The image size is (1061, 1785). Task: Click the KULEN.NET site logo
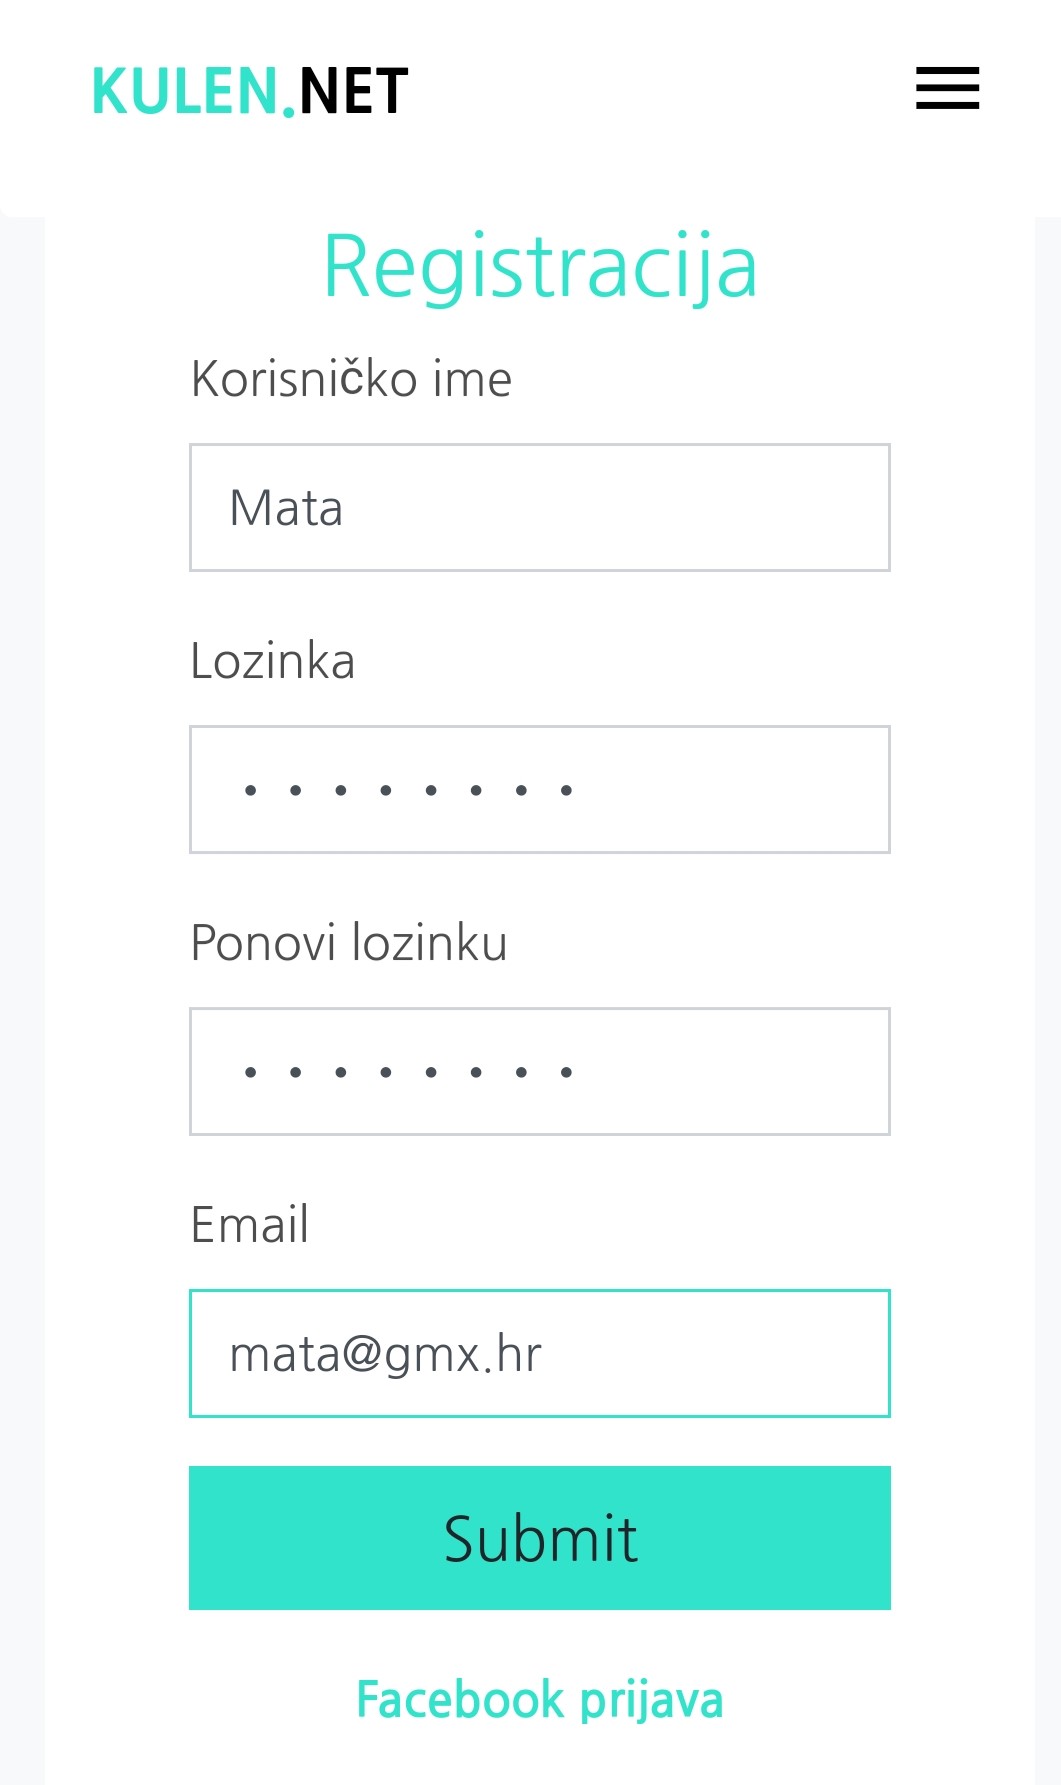[250, 91]
